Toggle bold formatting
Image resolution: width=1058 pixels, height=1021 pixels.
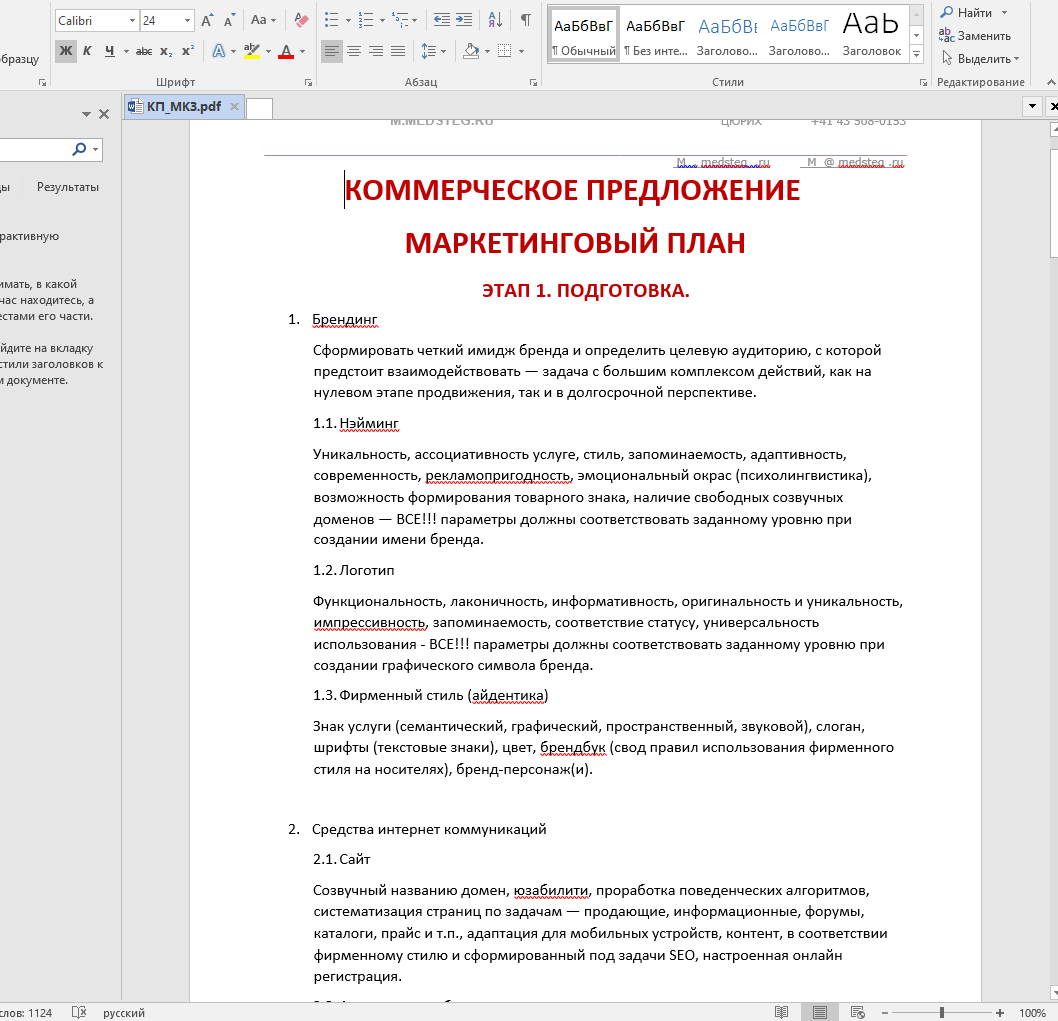(65, 51)
